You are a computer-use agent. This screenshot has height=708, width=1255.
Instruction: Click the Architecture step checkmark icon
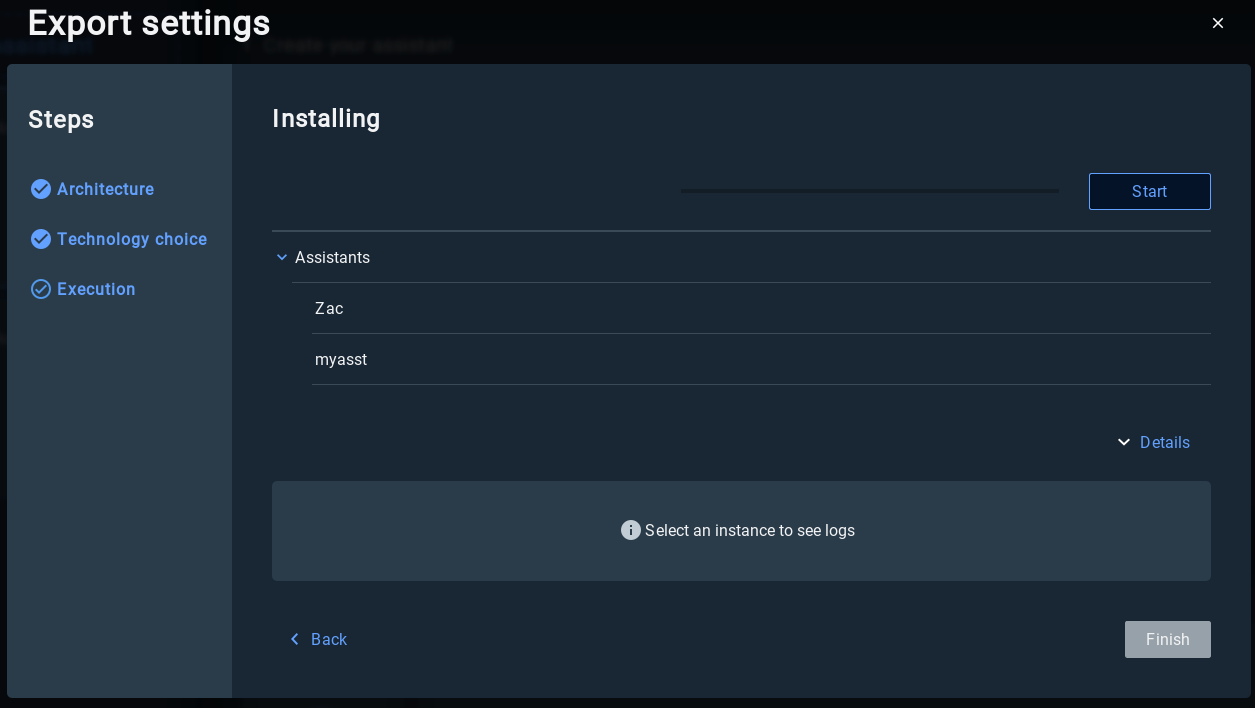(41, 189)
